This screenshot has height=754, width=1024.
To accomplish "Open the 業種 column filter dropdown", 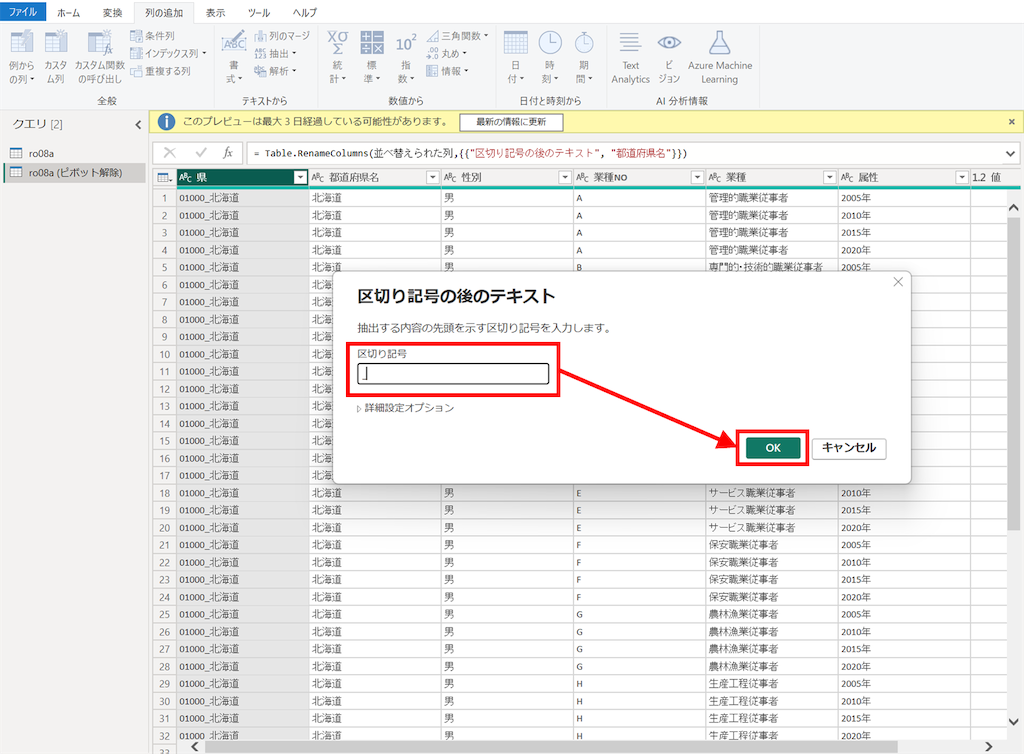I will 829,178.
